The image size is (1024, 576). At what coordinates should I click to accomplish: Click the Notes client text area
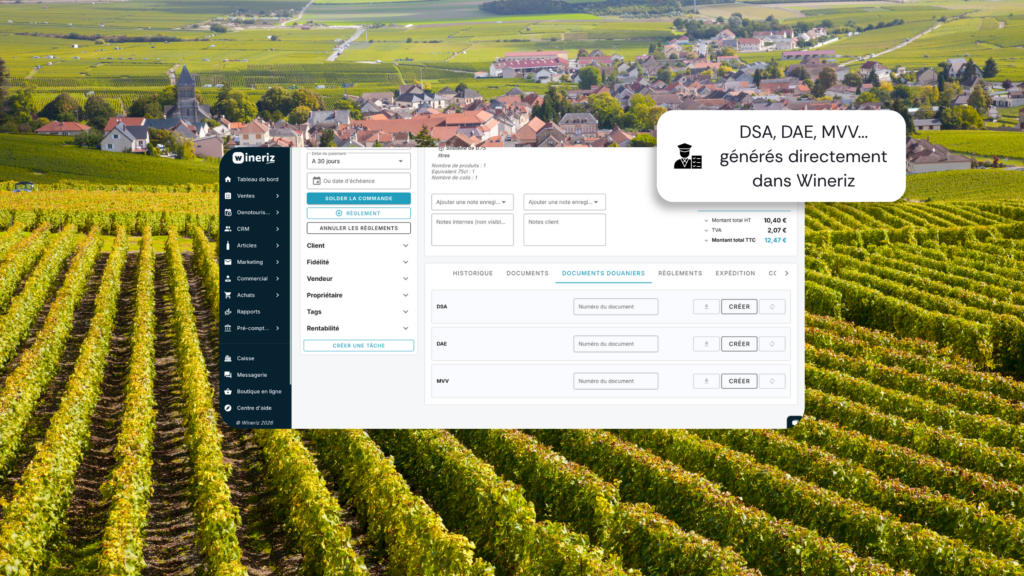click(x=564, y=231)
